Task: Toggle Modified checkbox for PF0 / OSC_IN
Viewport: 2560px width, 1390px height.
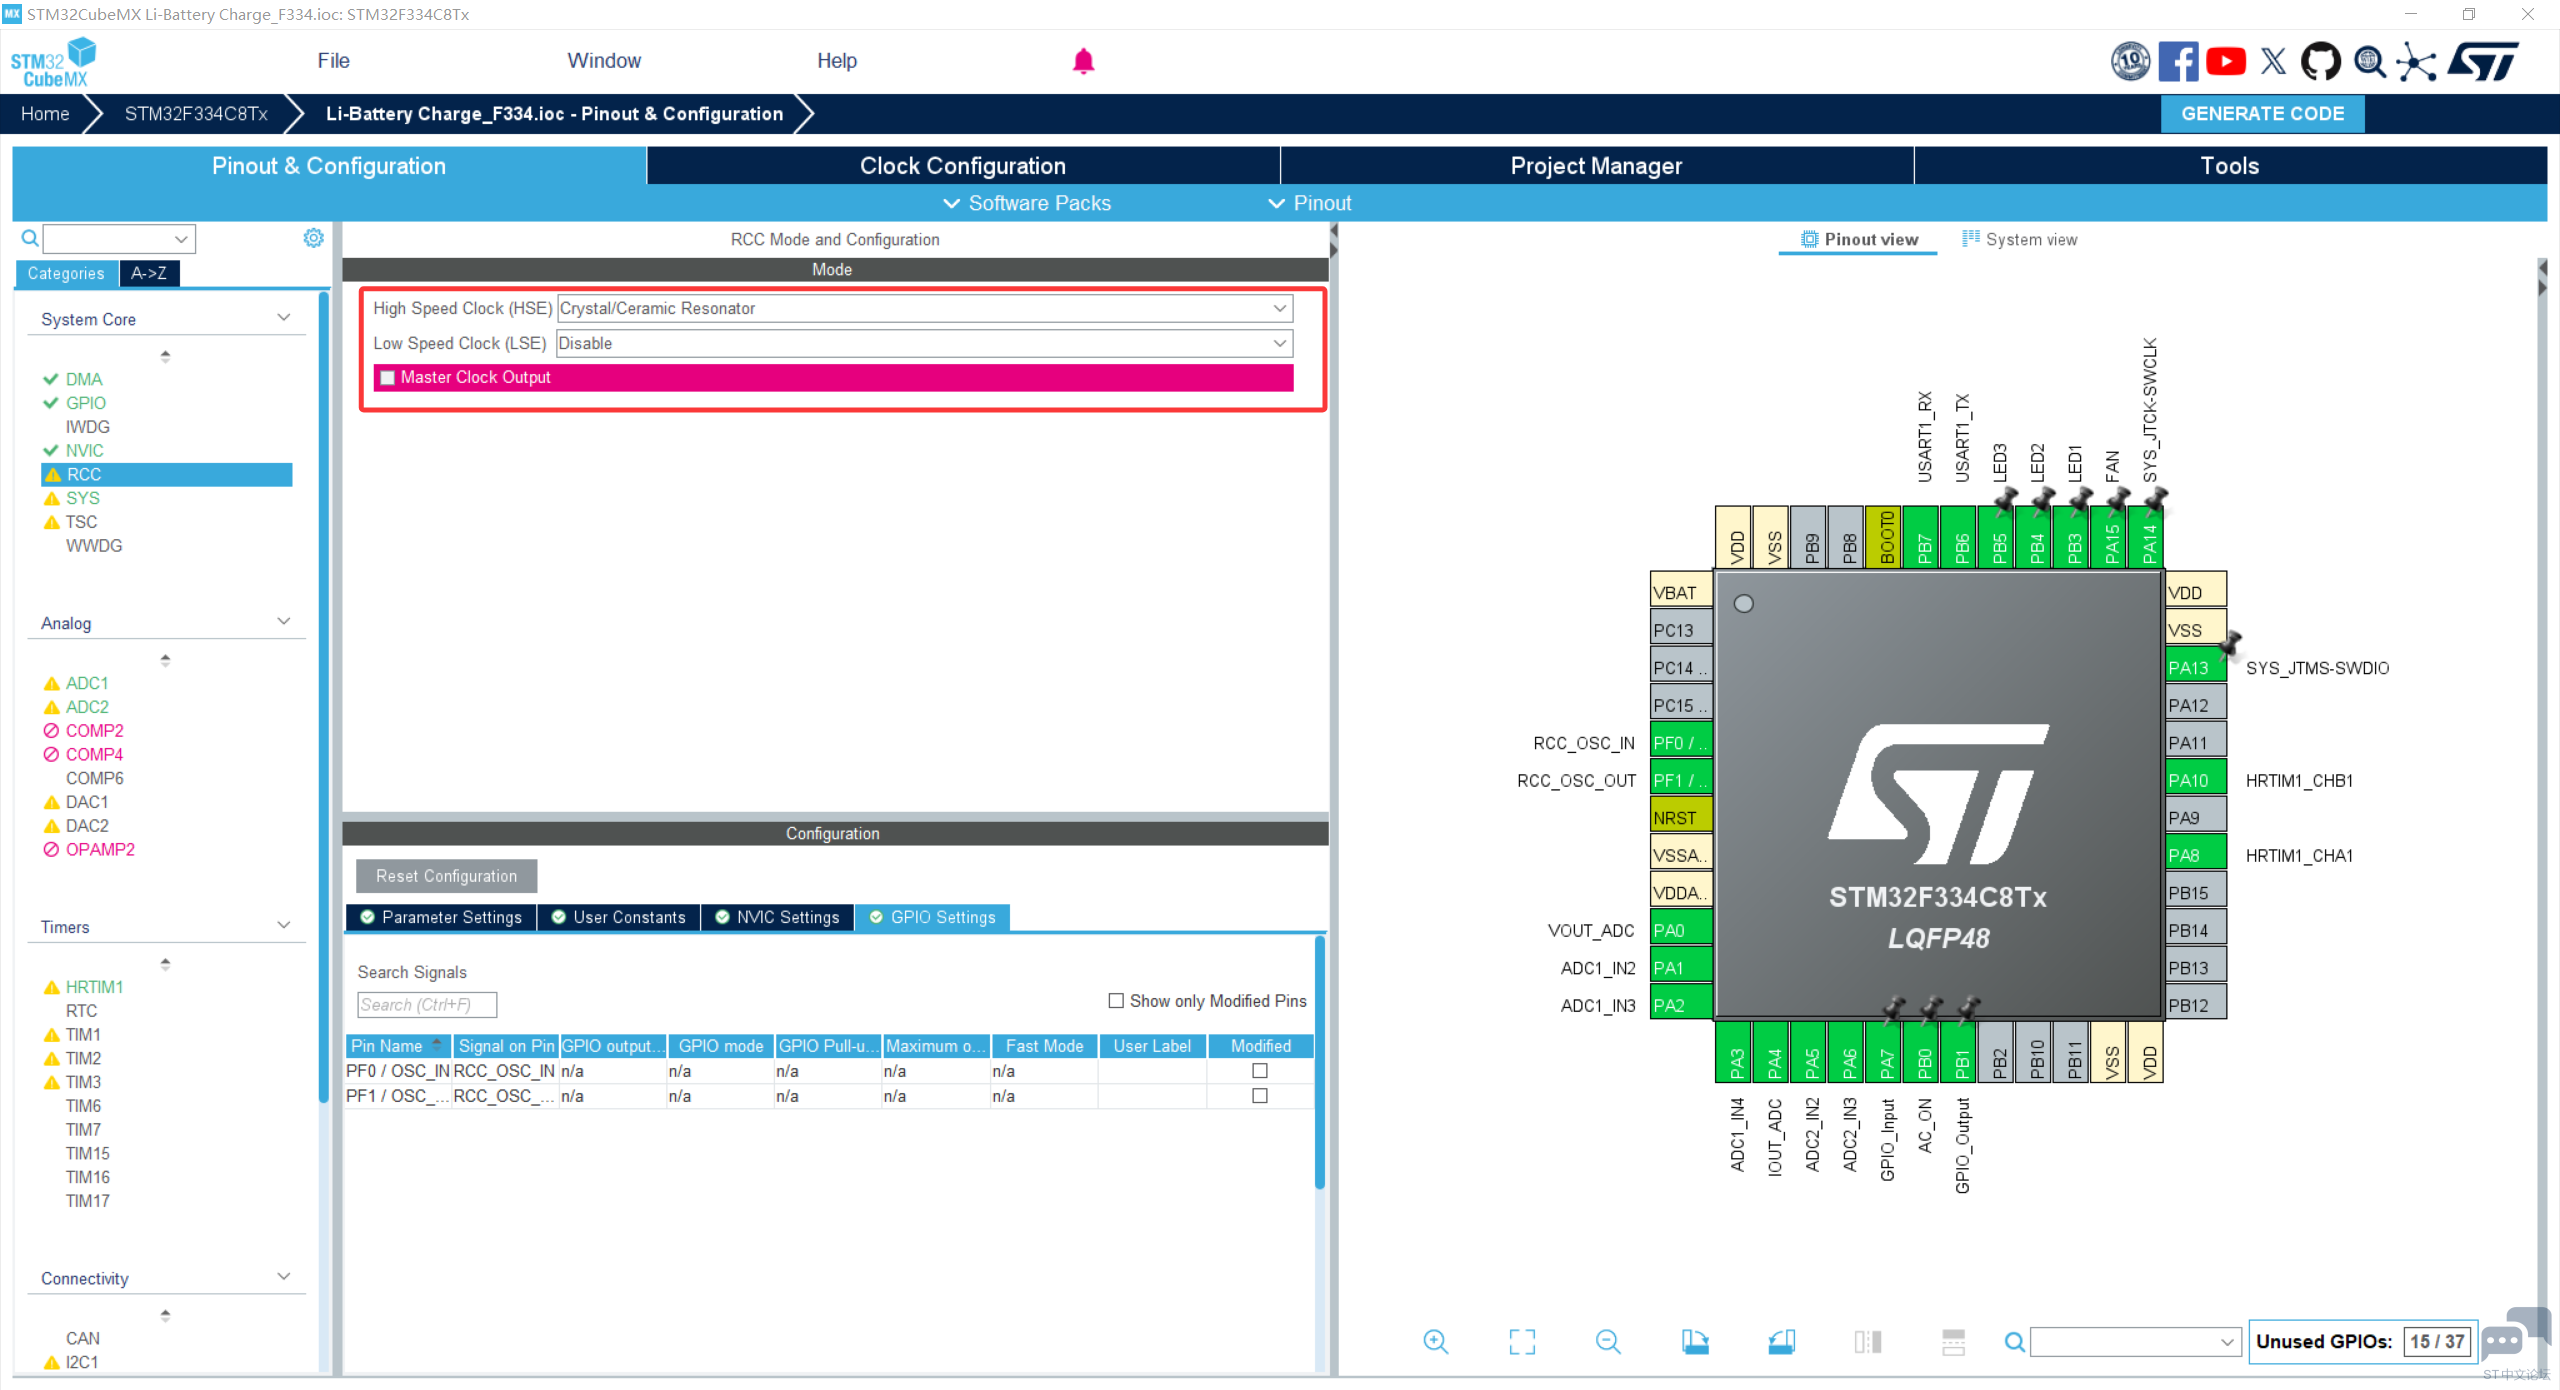Action: pyautogui.click(x=1259, y=1070)
